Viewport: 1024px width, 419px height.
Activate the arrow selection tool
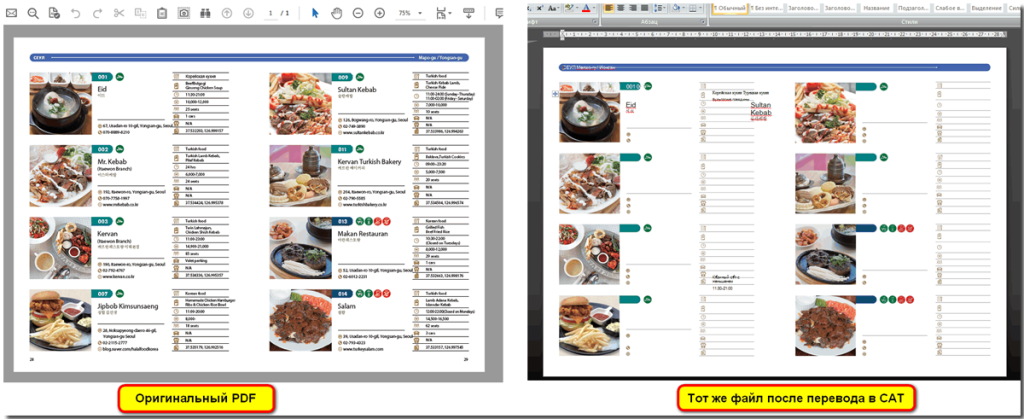(315, 13)
